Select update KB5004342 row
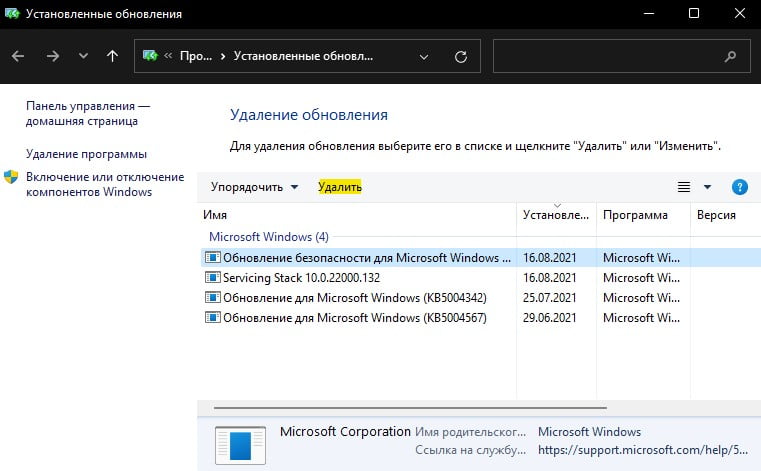Viewport: 761px width, 471px height. pos(480,298)
